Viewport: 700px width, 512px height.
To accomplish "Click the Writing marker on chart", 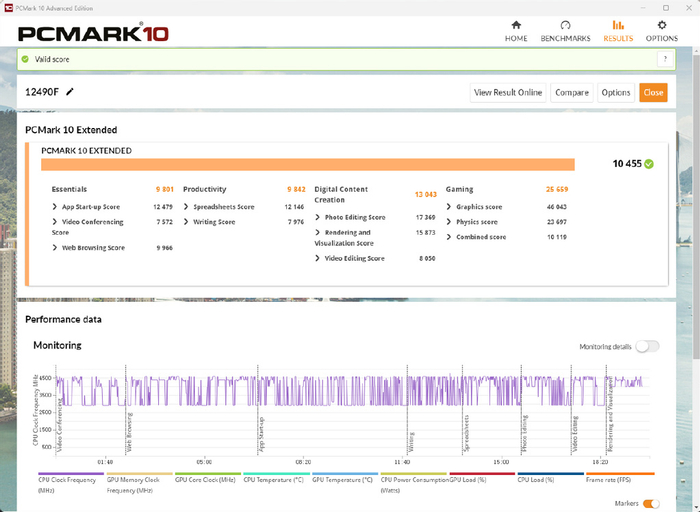I will click(411, 441).
